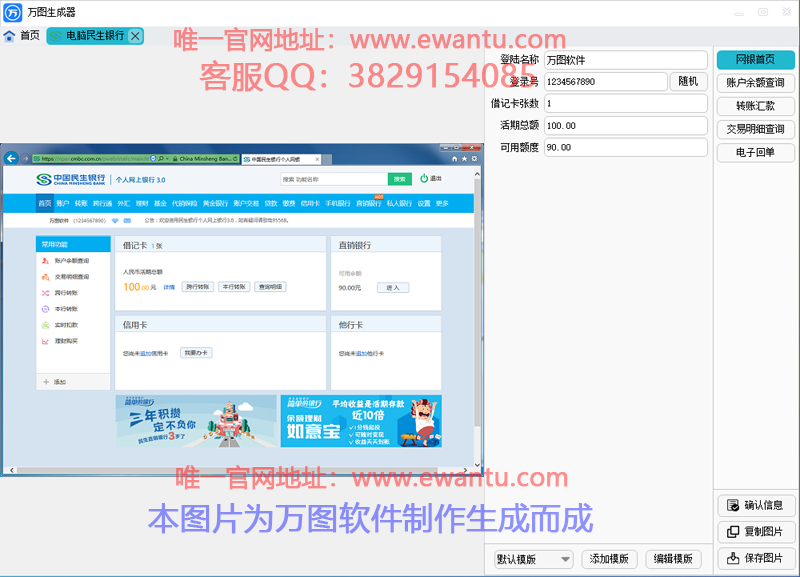Click the 跨行转账 button under 借记卡
Screen dimensions: 800x577
point(198,287)
